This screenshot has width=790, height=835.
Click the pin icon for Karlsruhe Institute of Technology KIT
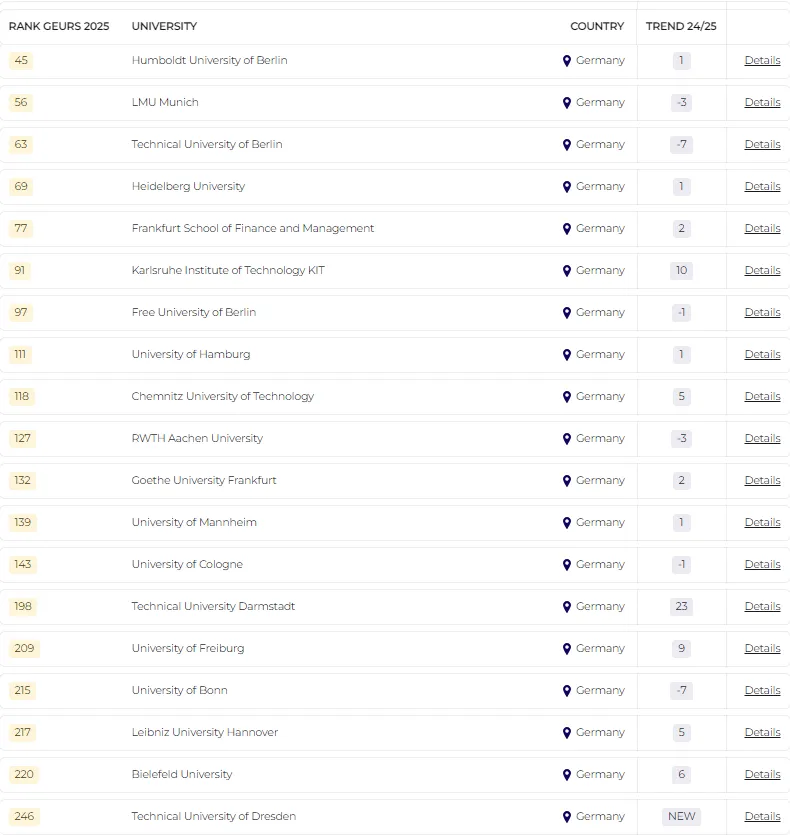tap(567, 271)
